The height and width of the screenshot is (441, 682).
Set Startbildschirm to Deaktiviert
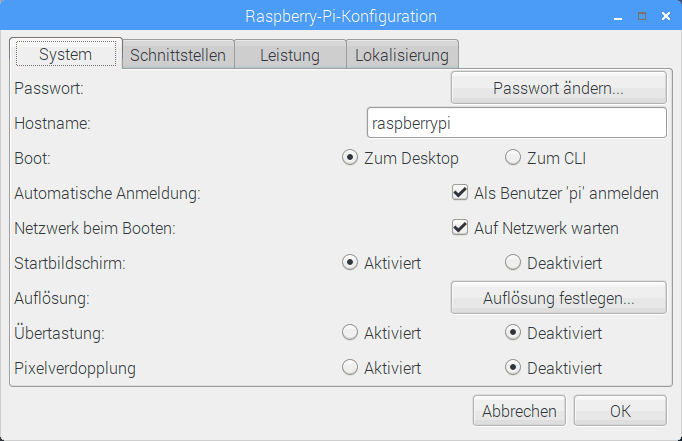513,263
